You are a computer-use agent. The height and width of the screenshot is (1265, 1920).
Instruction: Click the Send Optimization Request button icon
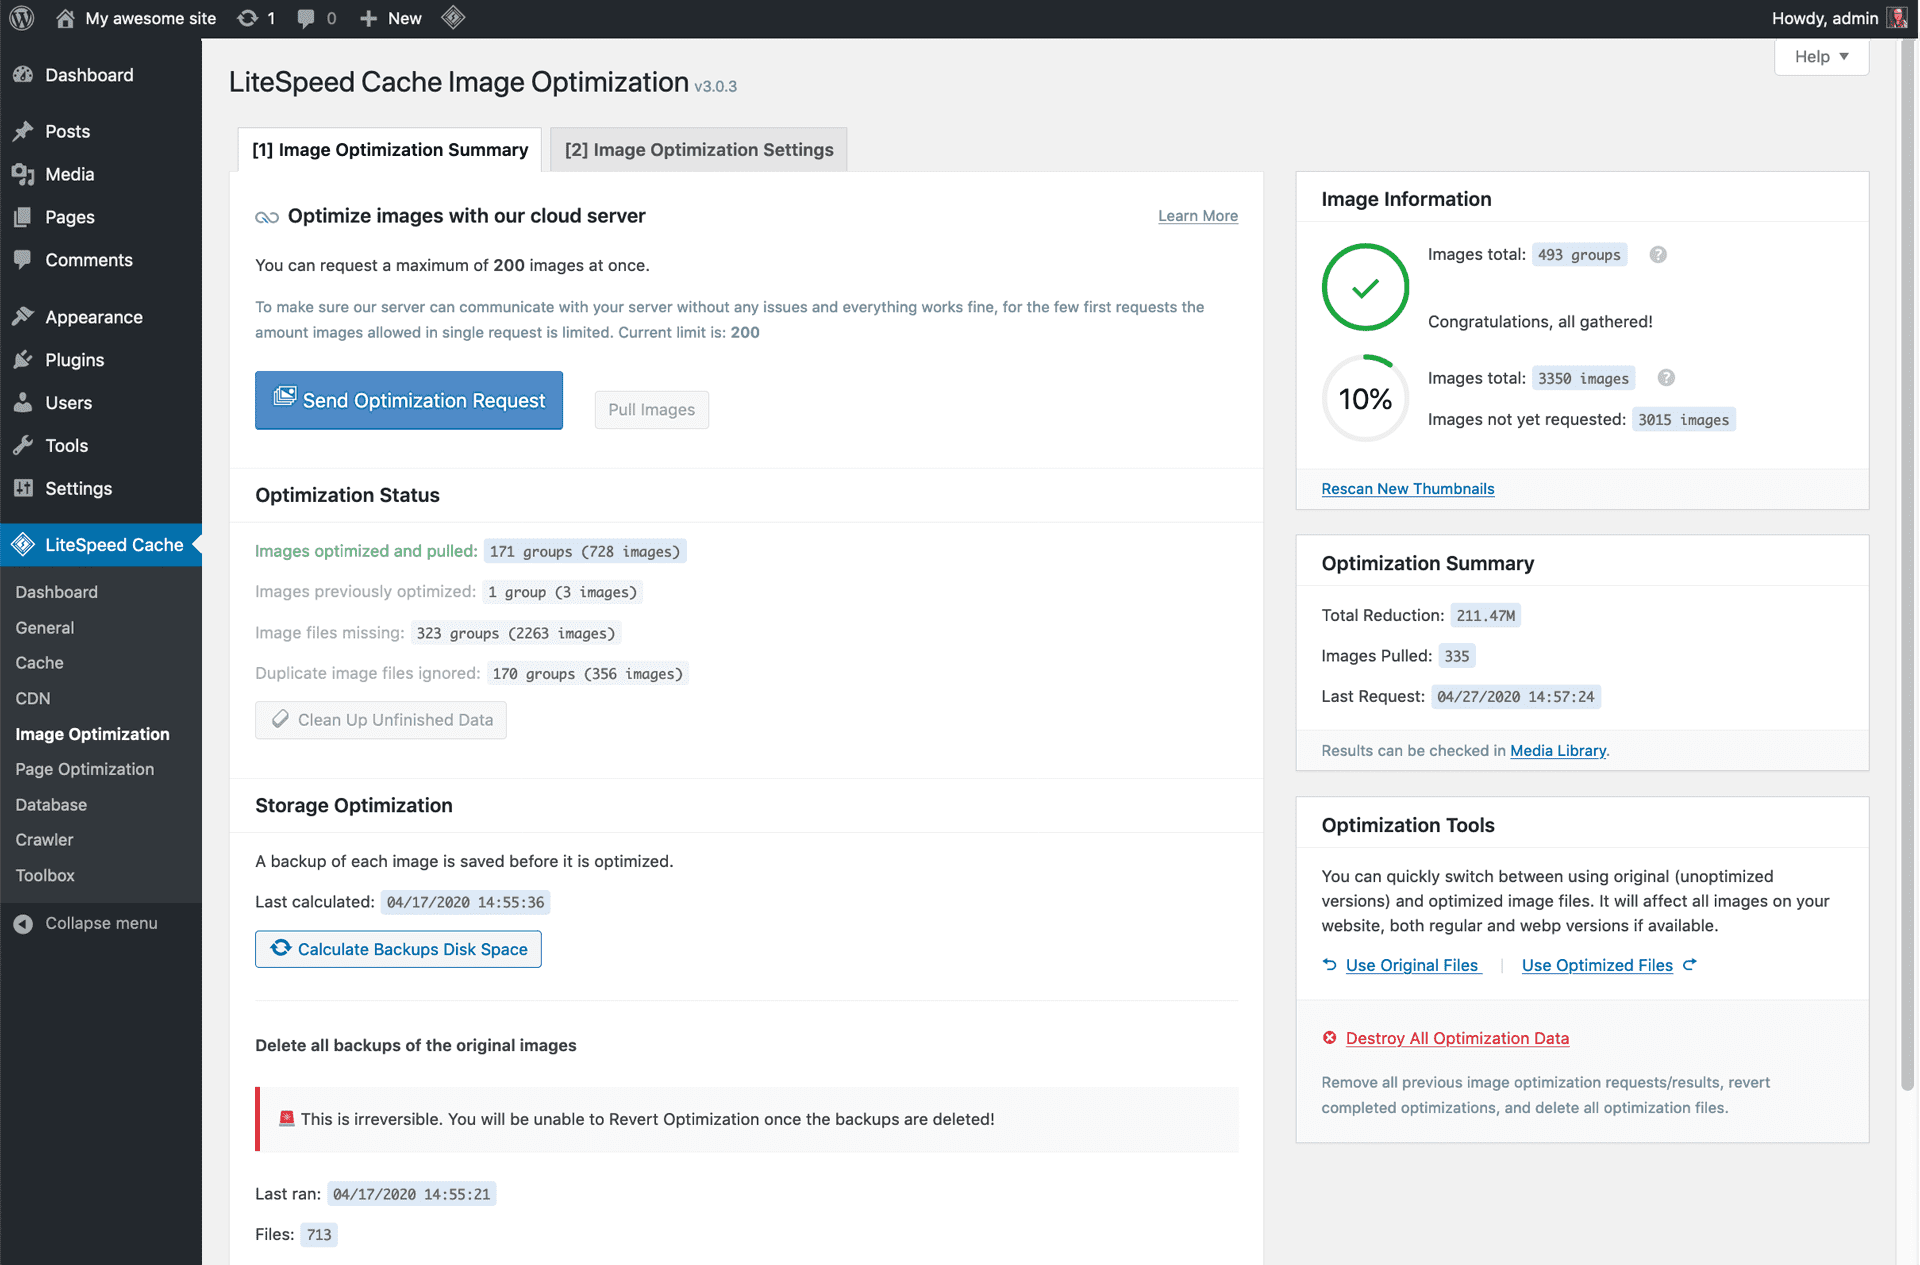(x=284, y=398)
